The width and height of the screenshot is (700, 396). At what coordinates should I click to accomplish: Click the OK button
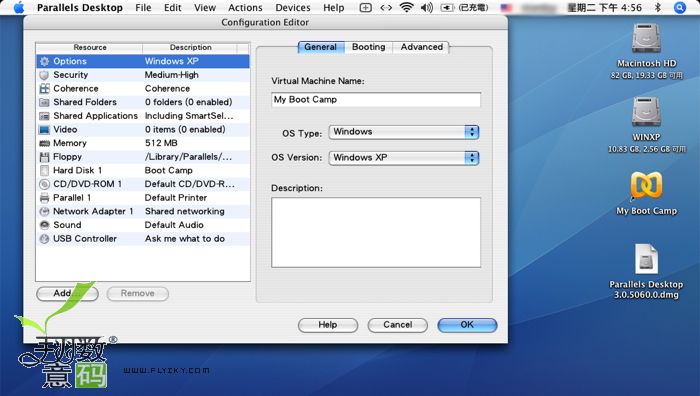(x=467, y=325)
